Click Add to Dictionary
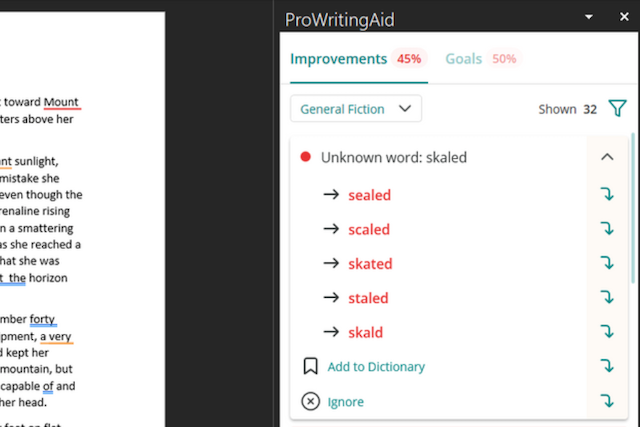The image size is (640, 427). (376, 367)
